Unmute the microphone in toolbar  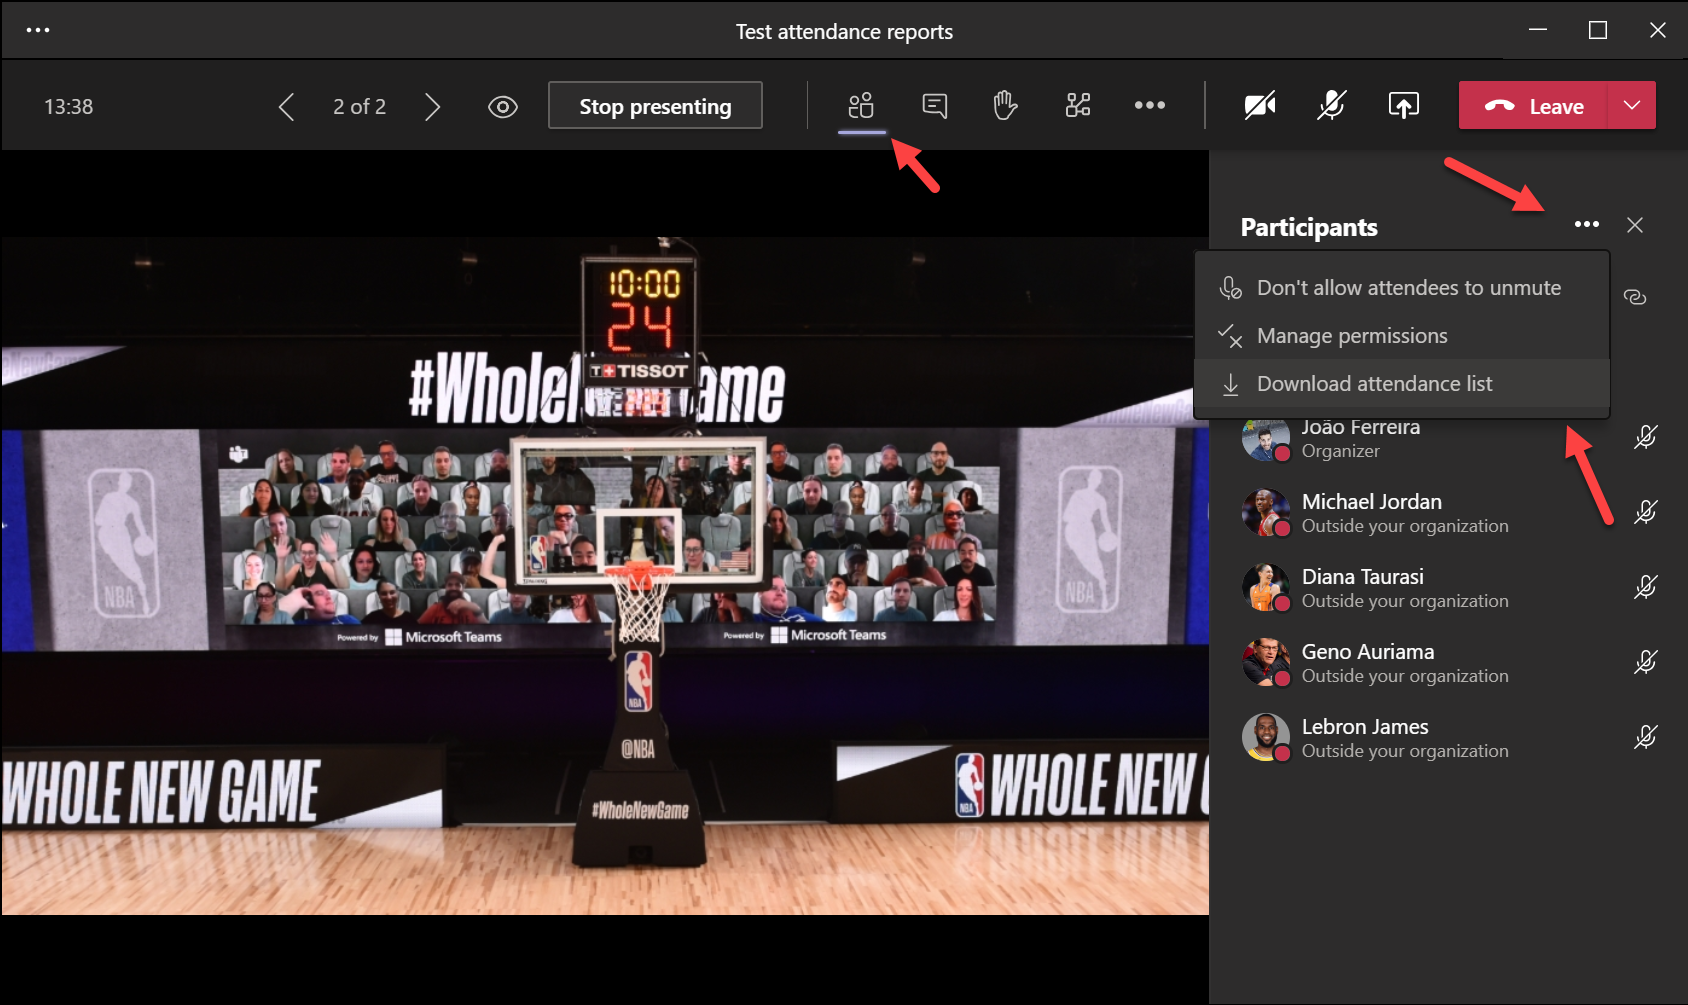click(x=1331, y=105)
